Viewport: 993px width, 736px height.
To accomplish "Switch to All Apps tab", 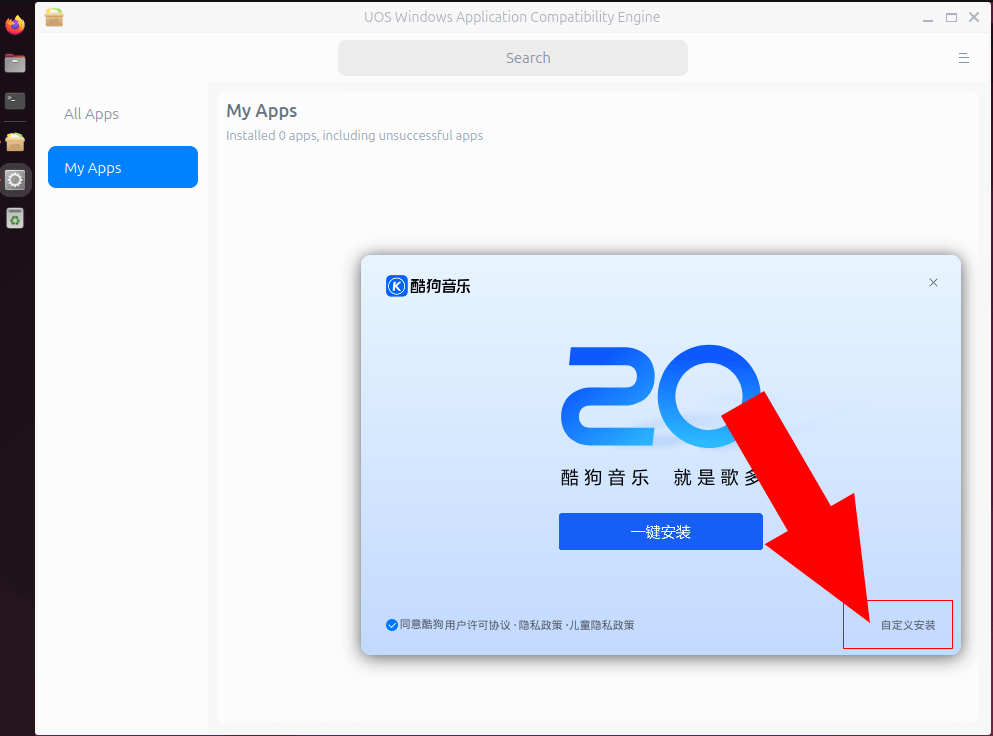I will click(x=91, y=114).
